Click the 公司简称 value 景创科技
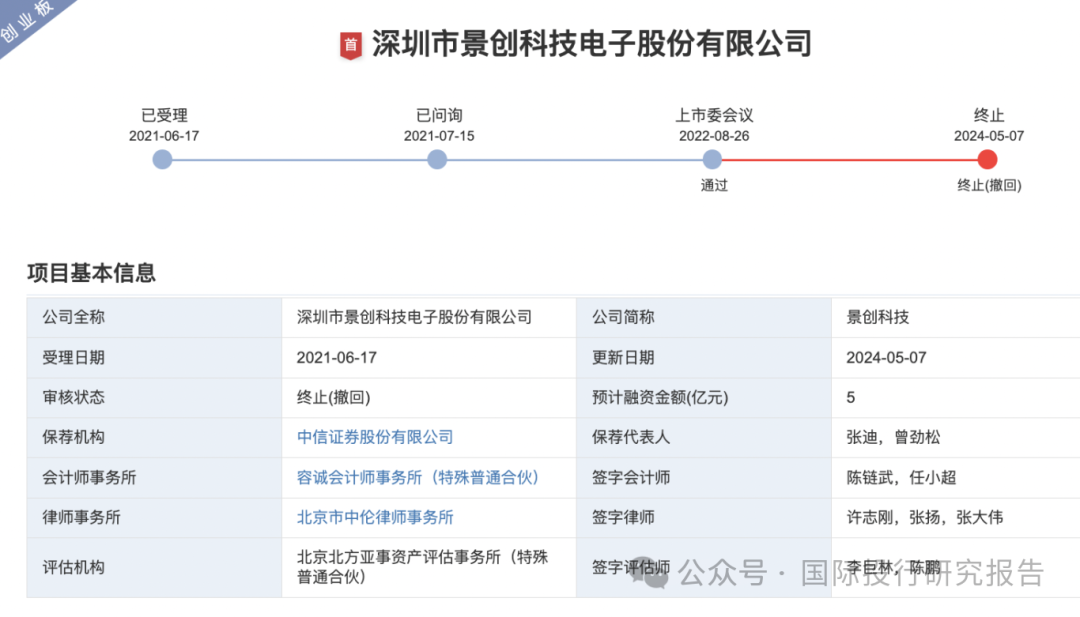The image size is (1080, 617). 878,317
